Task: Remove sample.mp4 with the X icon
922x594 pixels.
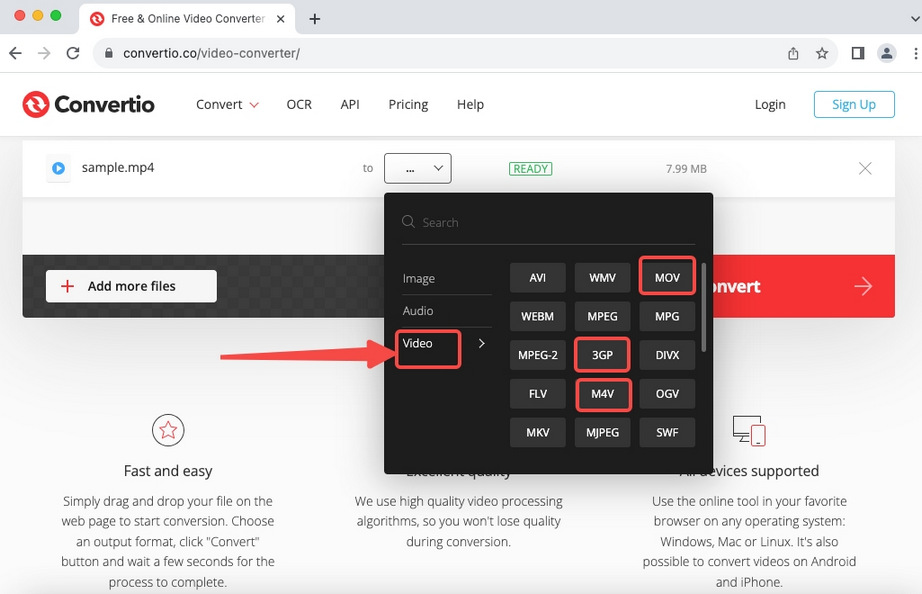Action: [865, 169]
